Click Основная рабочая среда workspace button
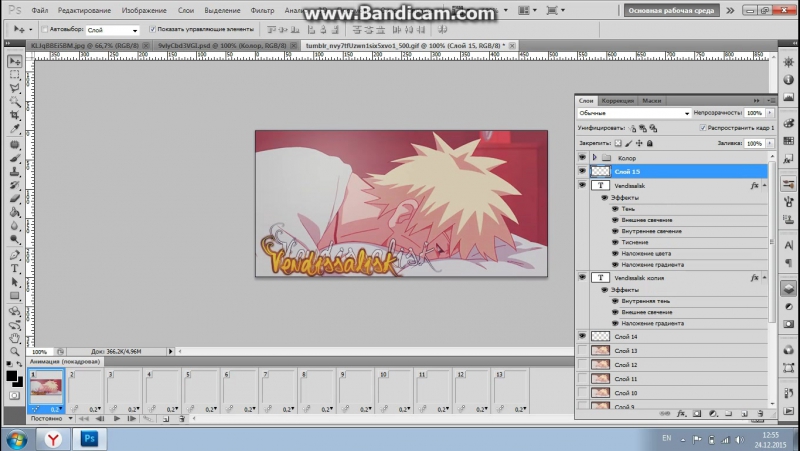 [x=671, y=10]
